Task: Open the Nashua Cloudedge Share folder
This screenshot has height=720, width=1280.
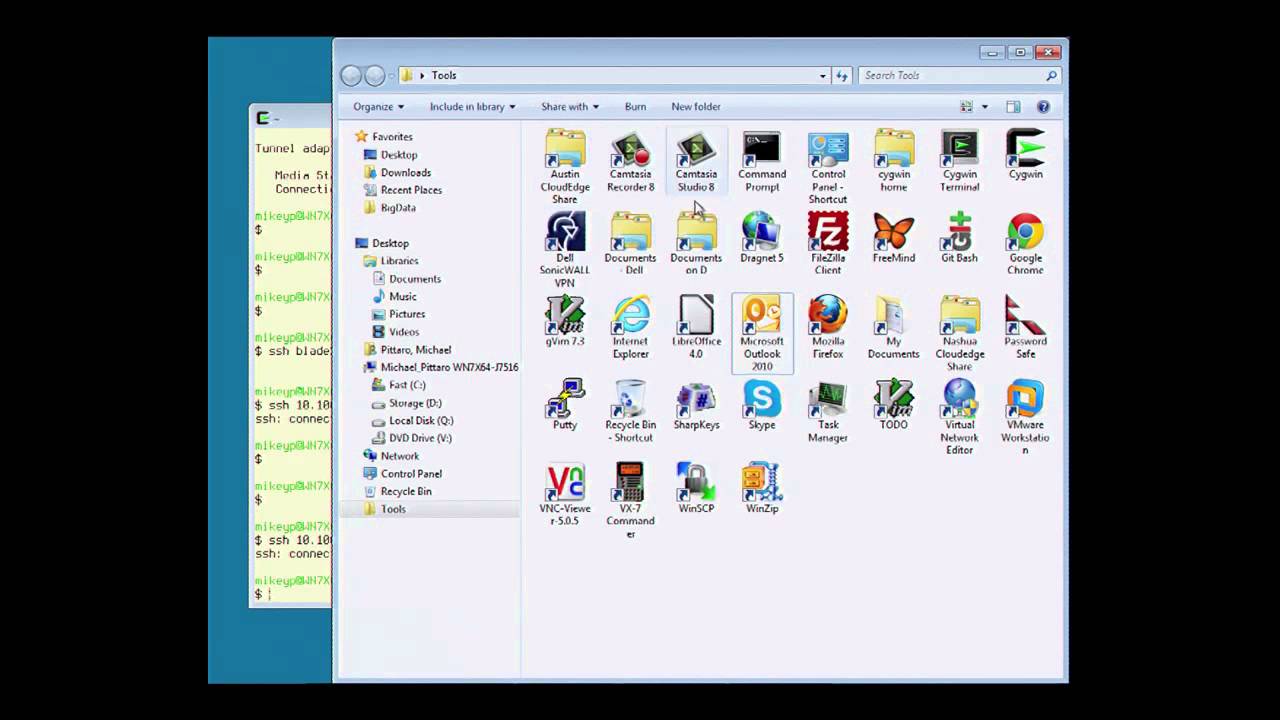Action: point(959,333)
